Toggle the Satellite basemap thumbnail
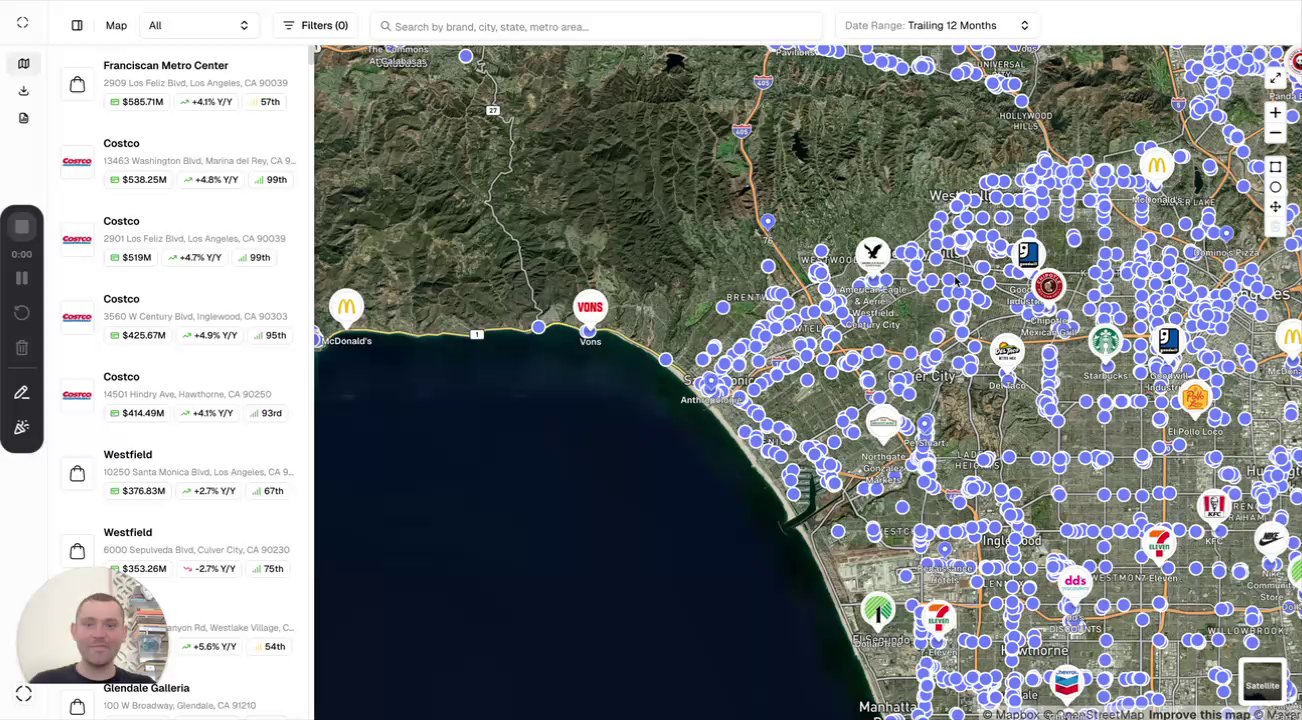Viewport: 1302px width, 720px height. [x=1262, y=683]
